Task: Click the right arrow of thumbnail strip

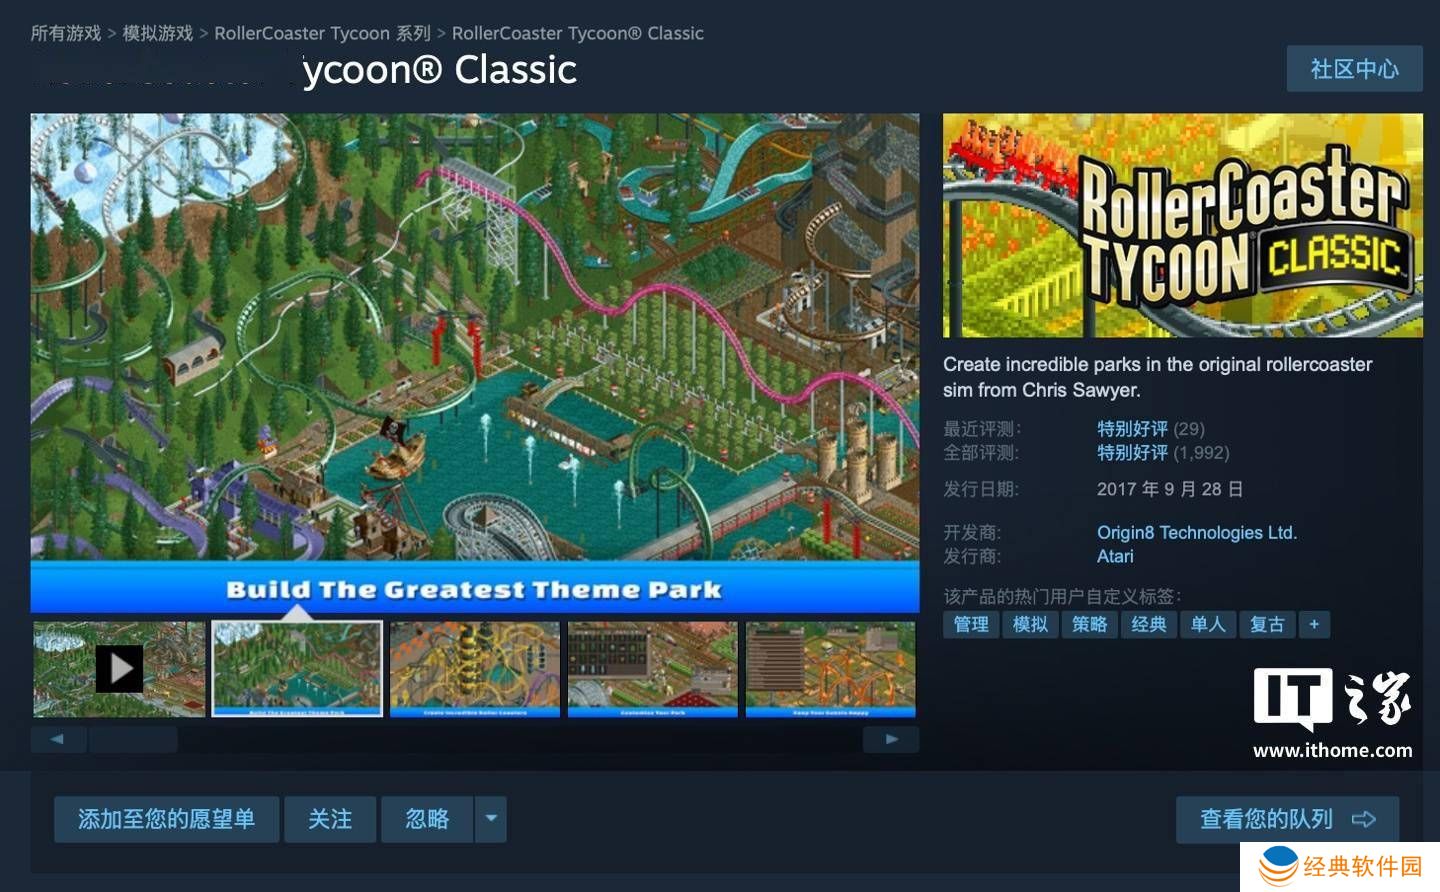Action: coord(891,739)
